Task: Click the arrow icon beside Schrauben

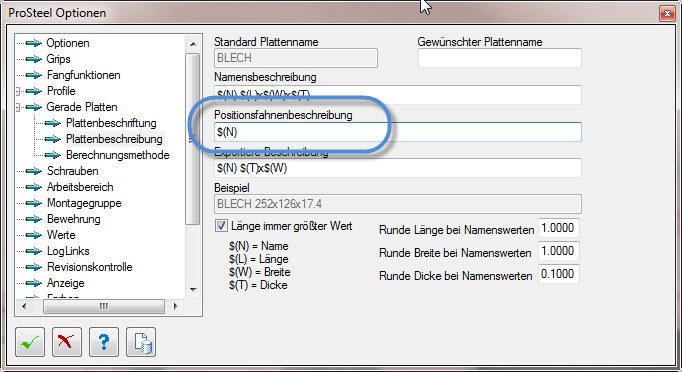Action: 33,171
